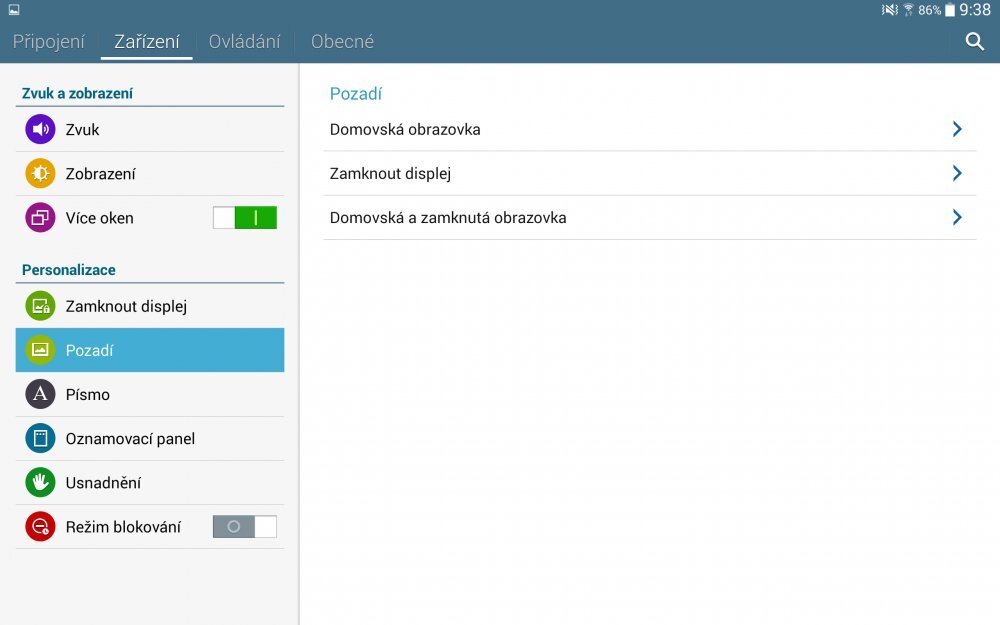Viewport: 1000px width, 625px height.
Task: Tap the Písmo font letter icon
Action: tap(40, 394)
